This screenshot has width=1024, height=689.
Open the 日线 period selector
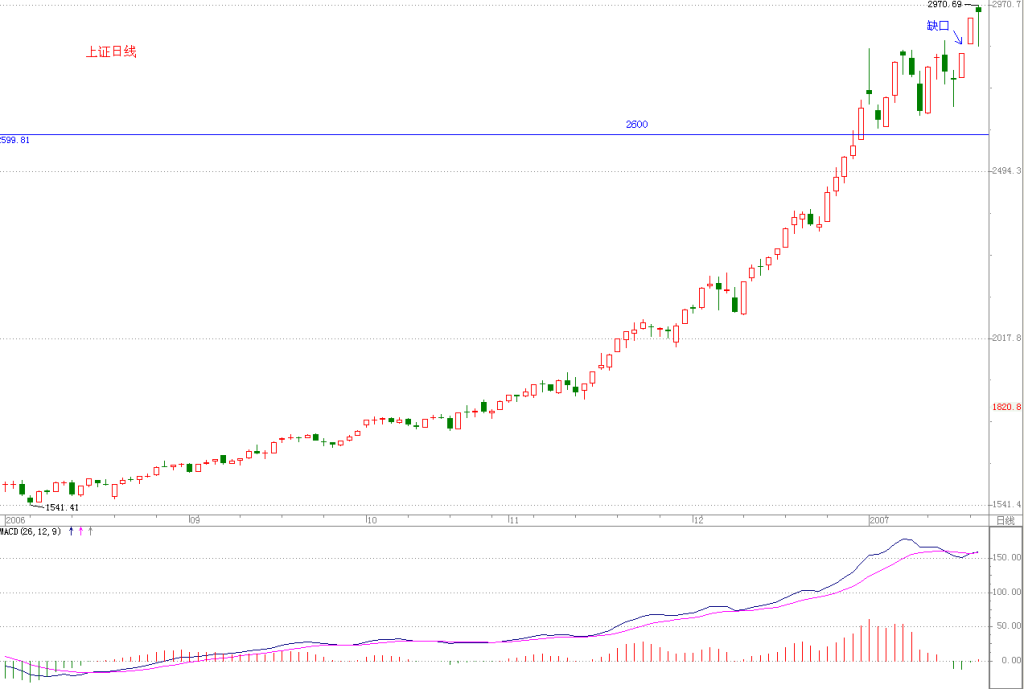[1005, 521]
